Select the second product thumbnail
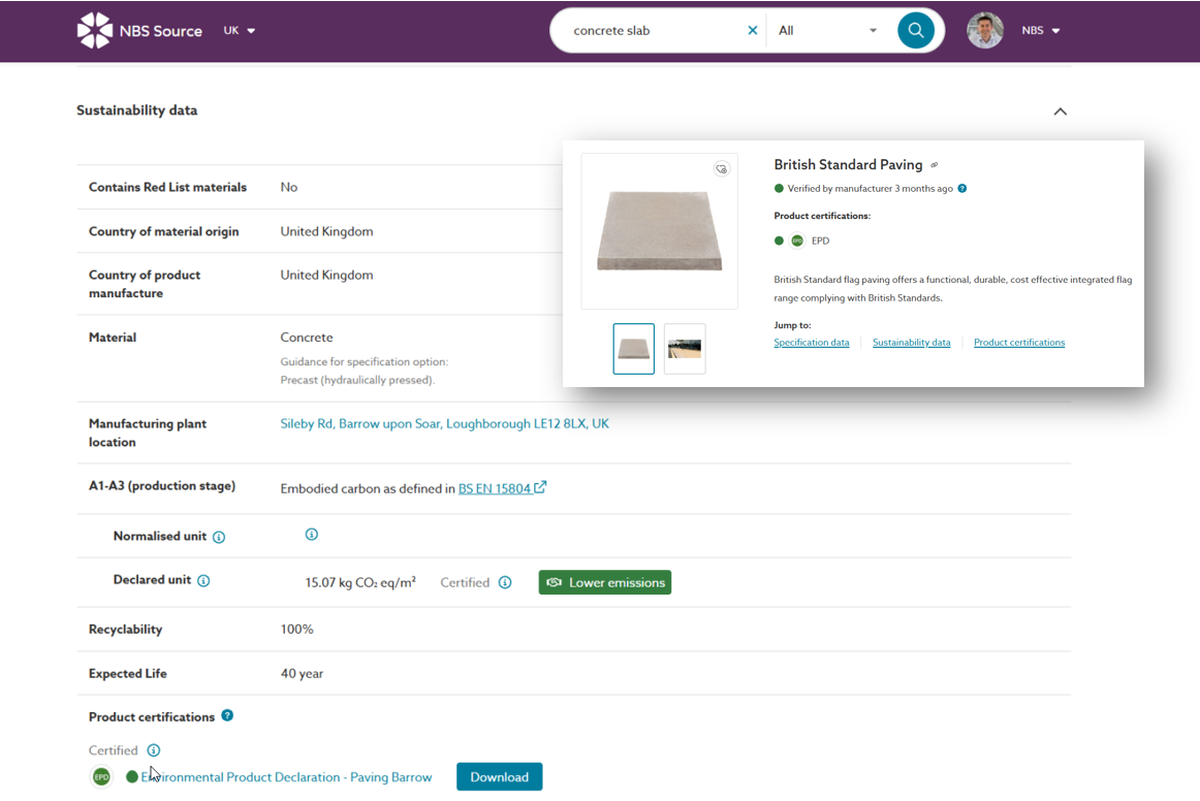The image size is (1200, 801). [685, 349]
